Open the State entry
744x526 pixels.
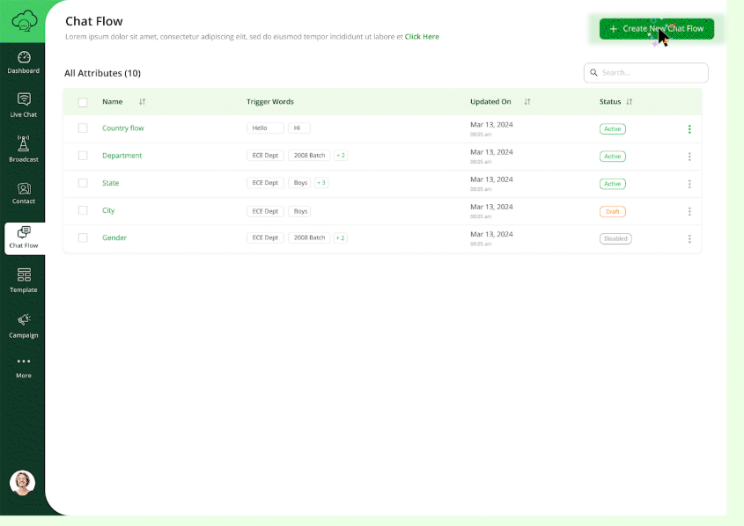(111, 183)
